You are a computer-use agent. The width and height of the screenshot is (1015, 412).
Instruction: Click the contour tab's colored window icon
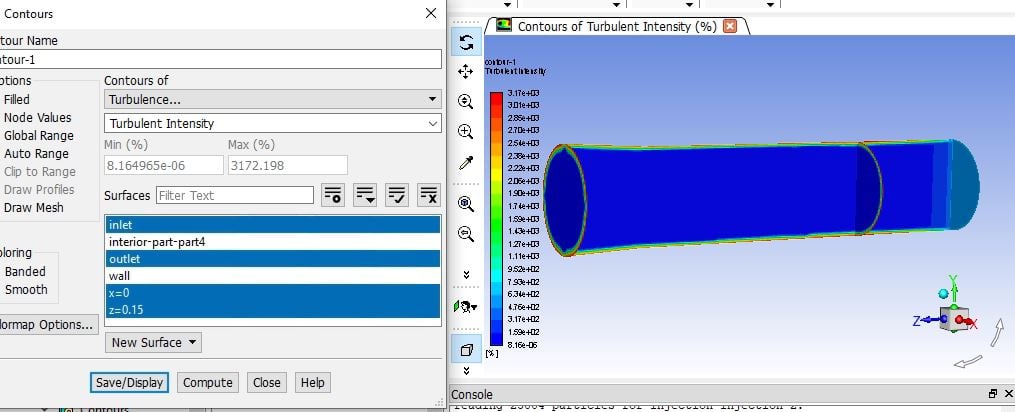(x=503, y=25)
